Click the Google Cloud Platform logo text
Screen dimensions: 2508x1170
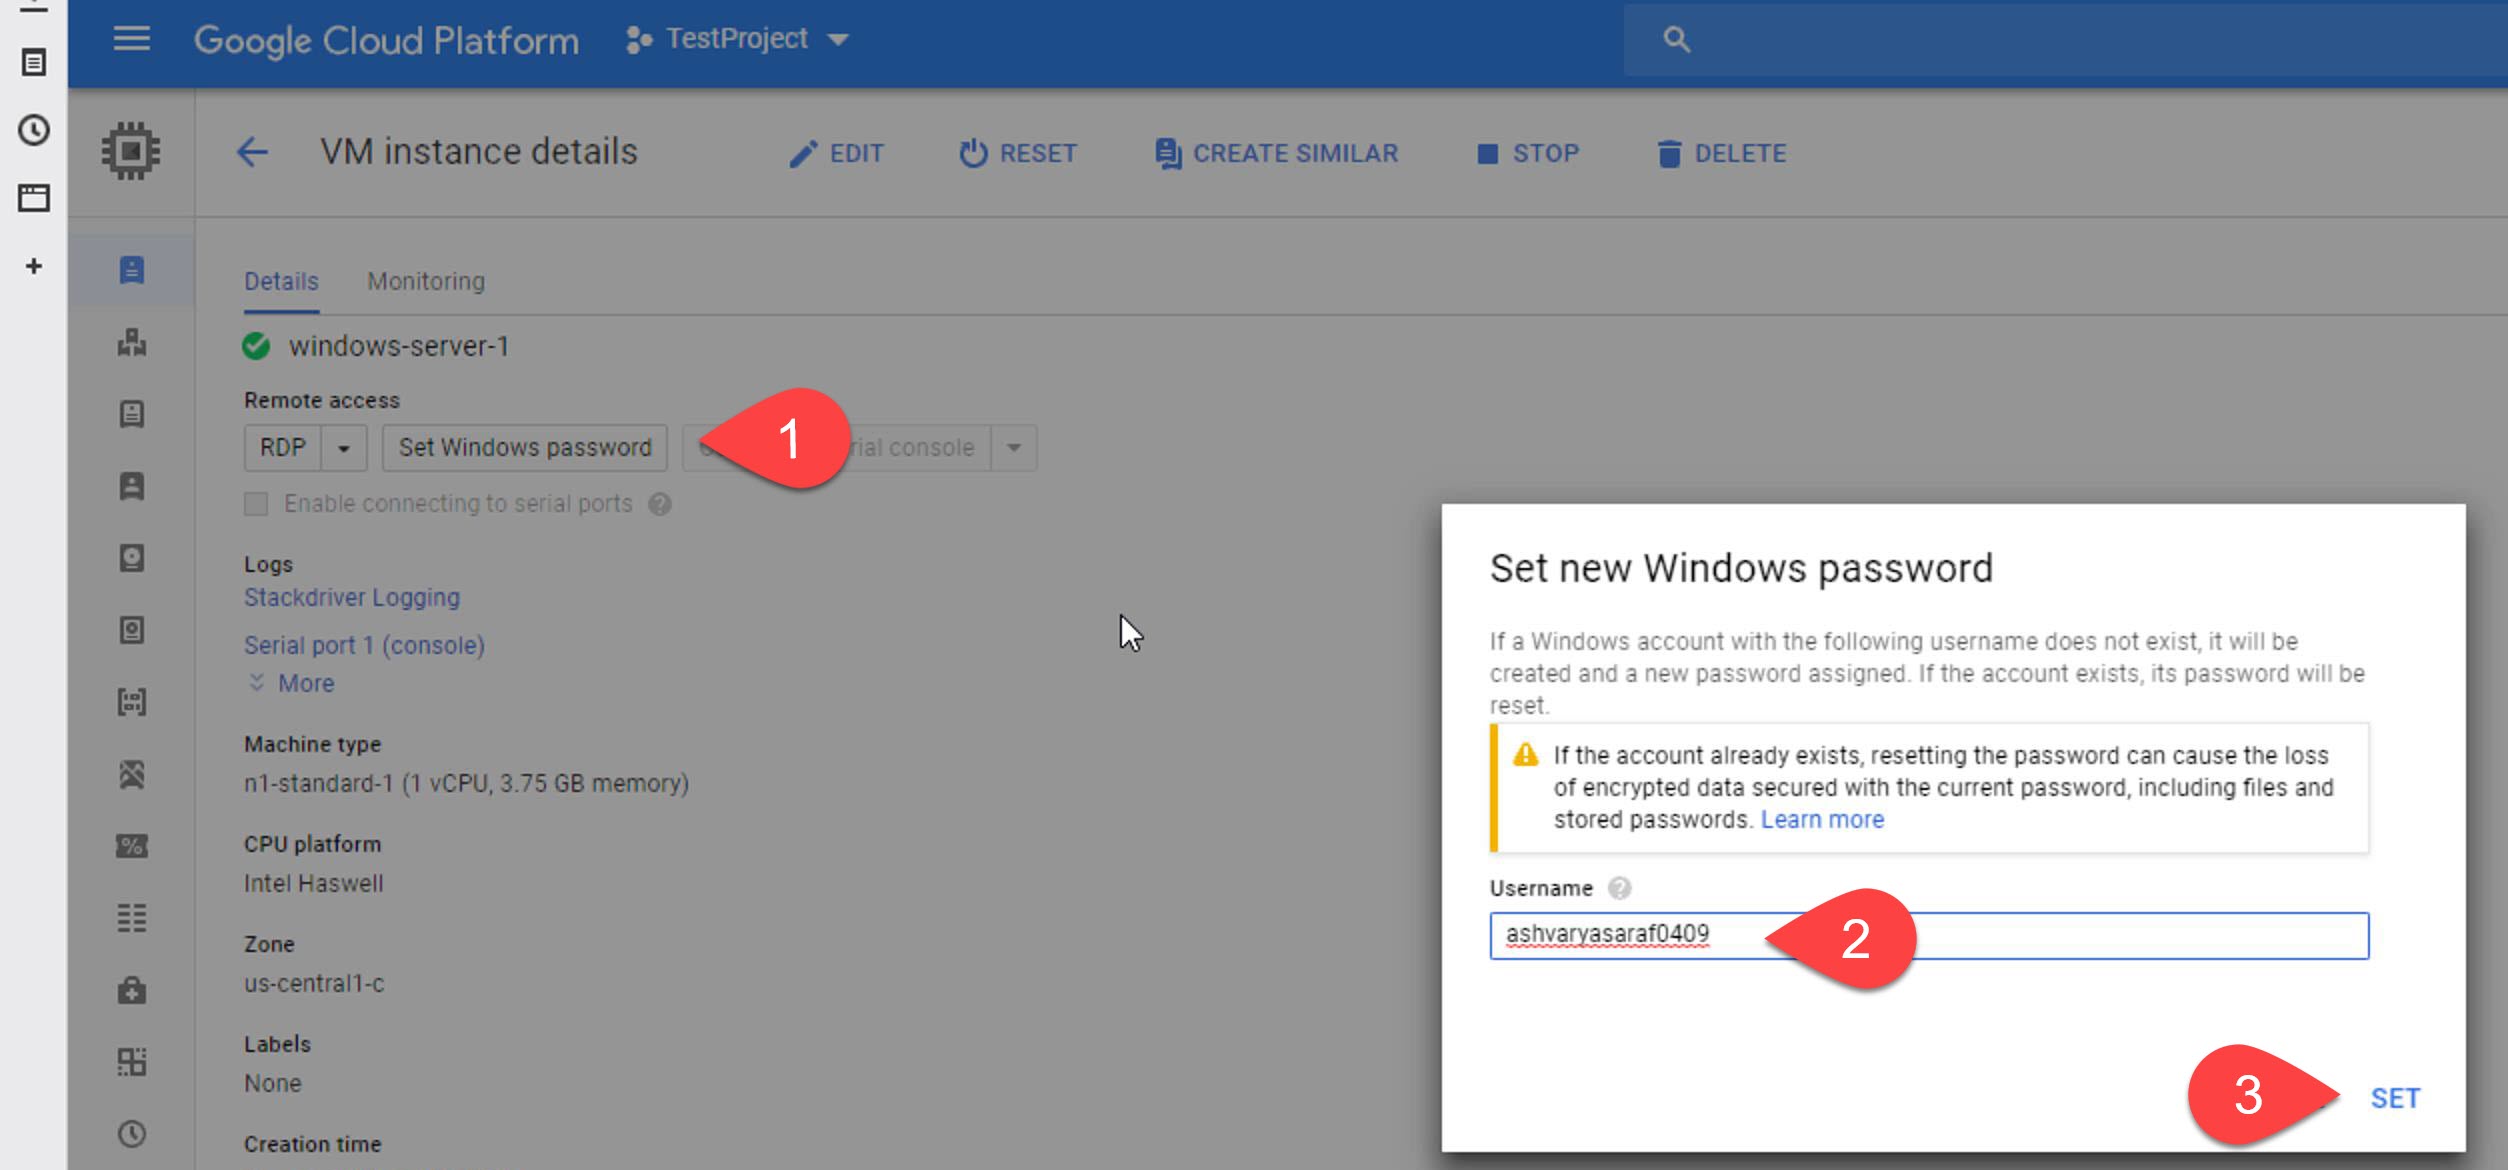[x=386, y=40]
